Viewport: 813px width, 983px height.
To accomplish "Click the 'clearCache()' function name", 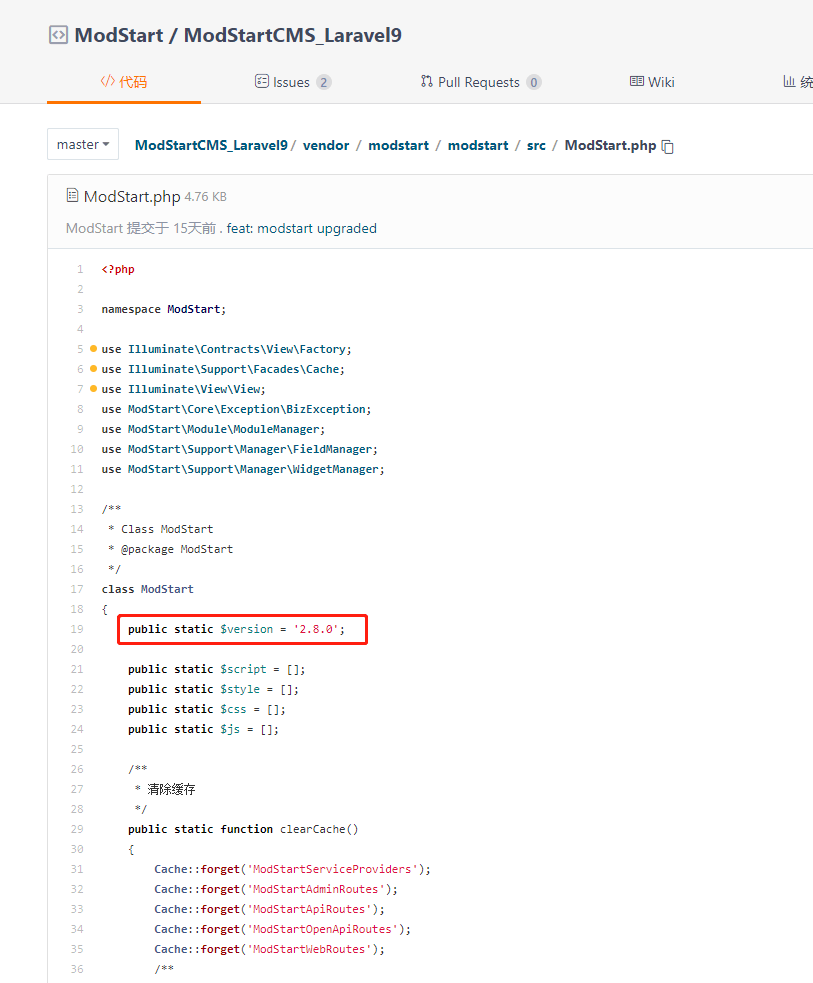I will pos(319,829).
